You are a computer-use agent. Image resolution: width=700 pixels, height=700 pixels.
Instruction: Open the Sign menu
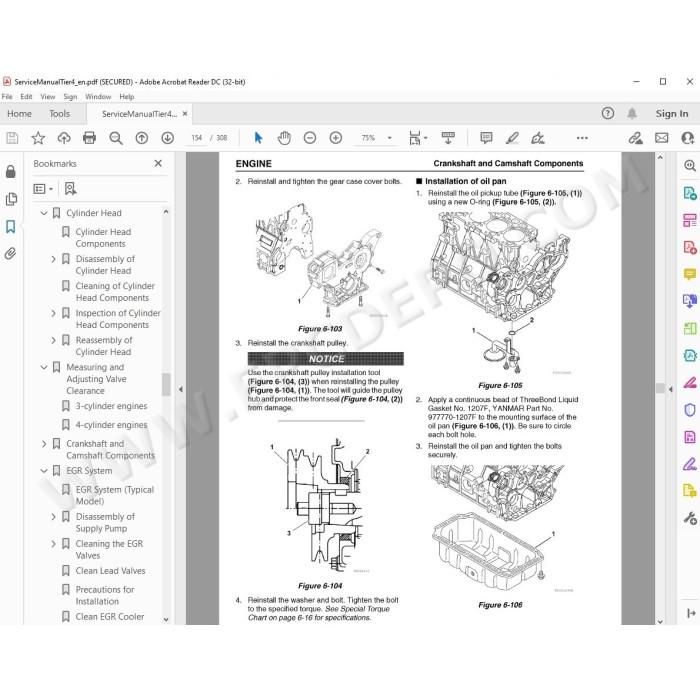click(x=70, y=96)
